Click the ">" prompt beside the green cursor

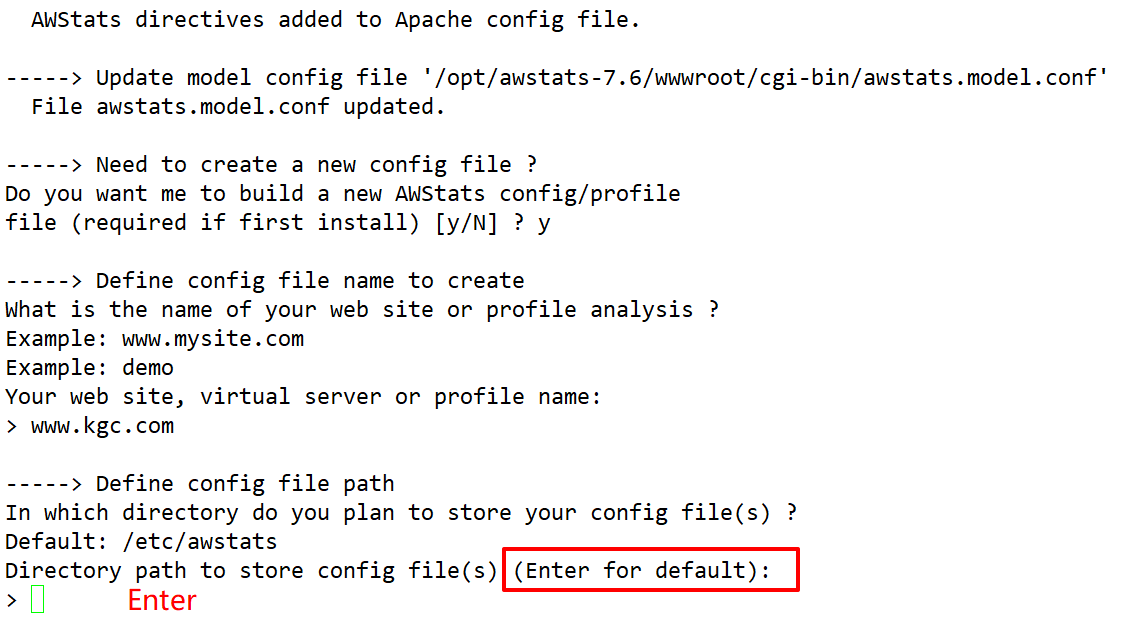tap(12, 600)
